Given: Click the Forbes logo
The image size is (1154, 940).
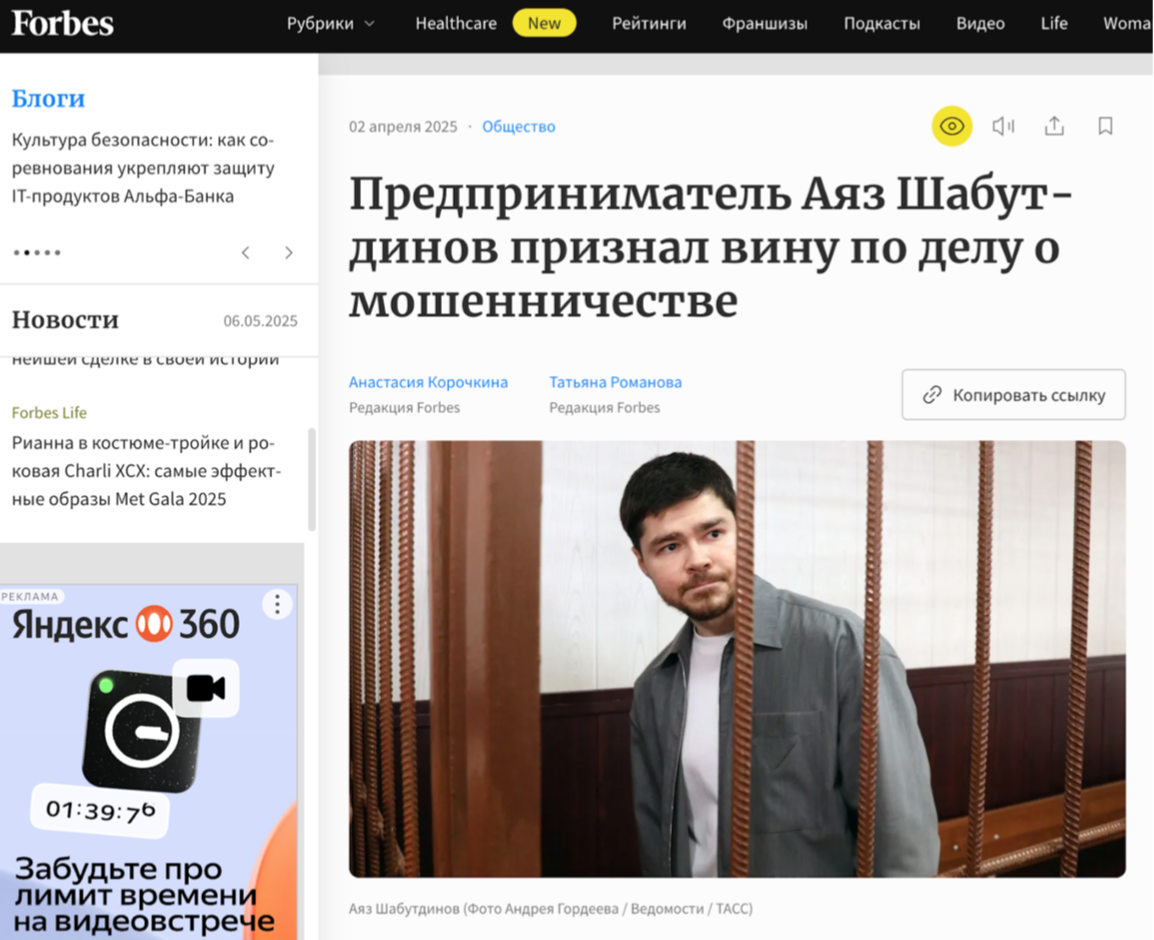Looking at the screenshot, I should pyautogui.click(x=63, y=24).
